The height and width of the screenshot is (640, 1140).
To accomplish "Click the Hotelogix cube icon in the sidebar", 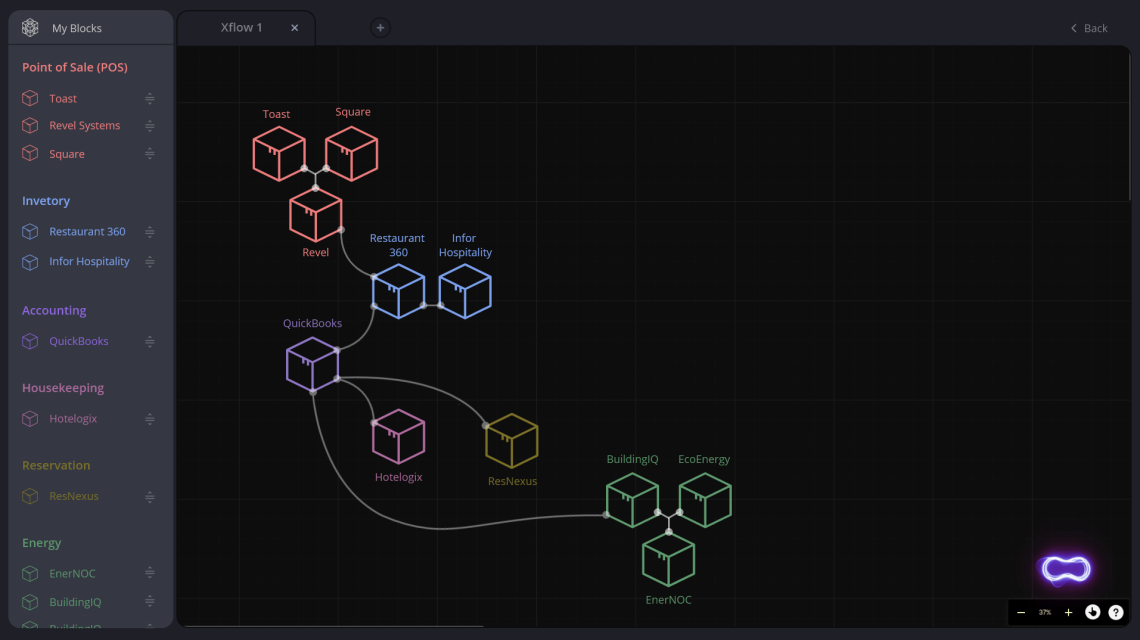I will coord(29,418).
